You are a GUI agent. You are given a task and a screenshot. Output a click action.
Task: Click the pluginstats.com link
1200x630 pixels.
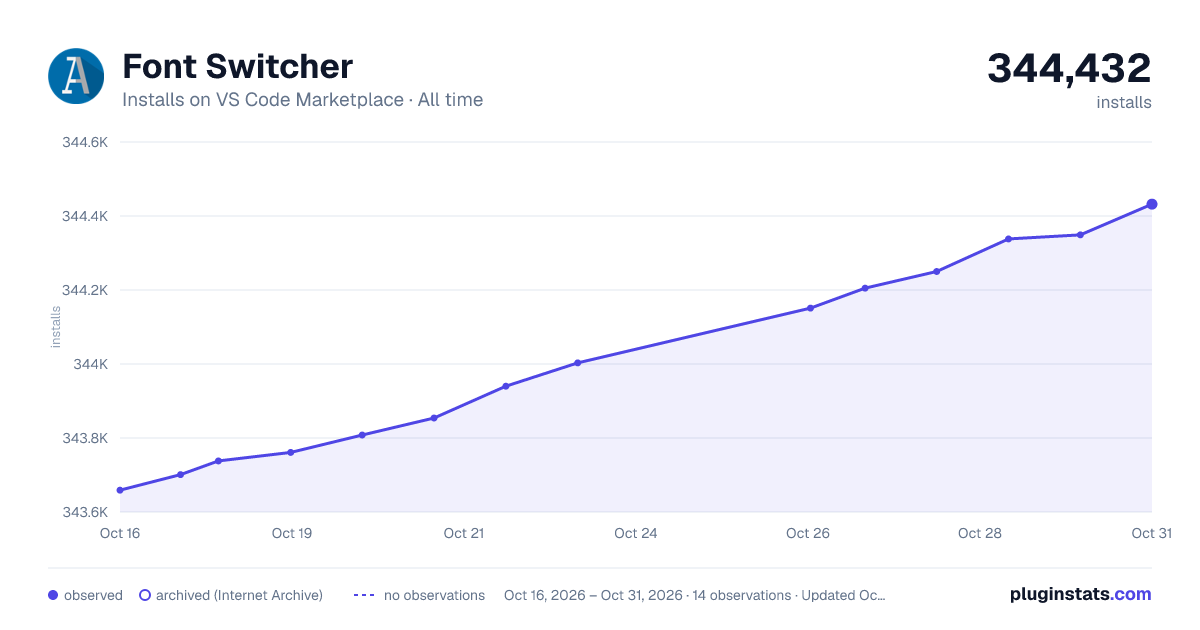pos(1081,594)
